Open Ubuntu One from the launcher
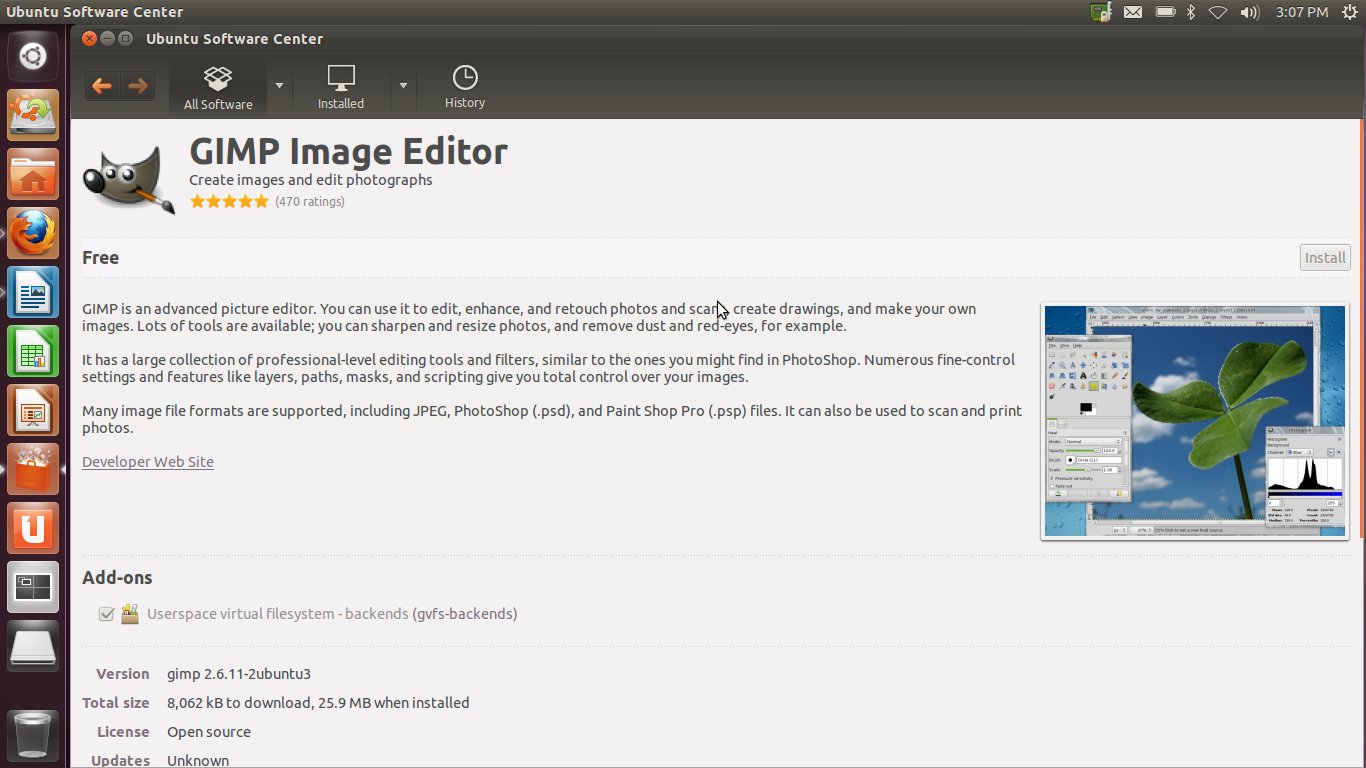The width and height of the screenshot is (1366, 768). (x=33, y=528)
